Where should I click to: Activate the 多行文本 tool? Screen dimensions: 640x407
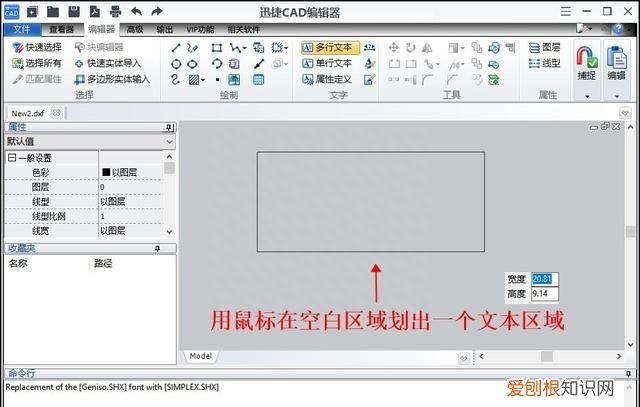coord(331,48)
